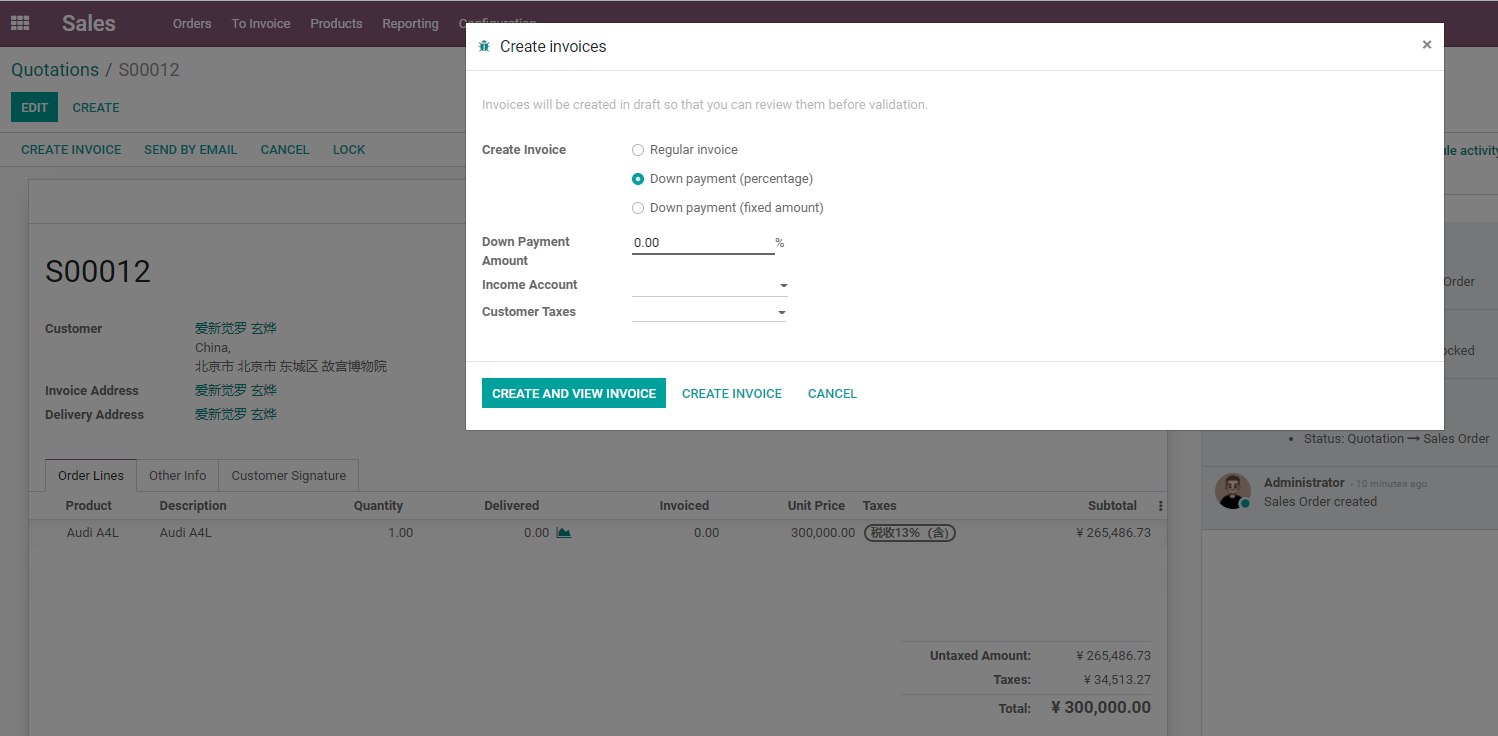Click the Subtotal column header
Image resolution: width=1498 pixels, height=736 pixels.
[x=1112, y=506]
